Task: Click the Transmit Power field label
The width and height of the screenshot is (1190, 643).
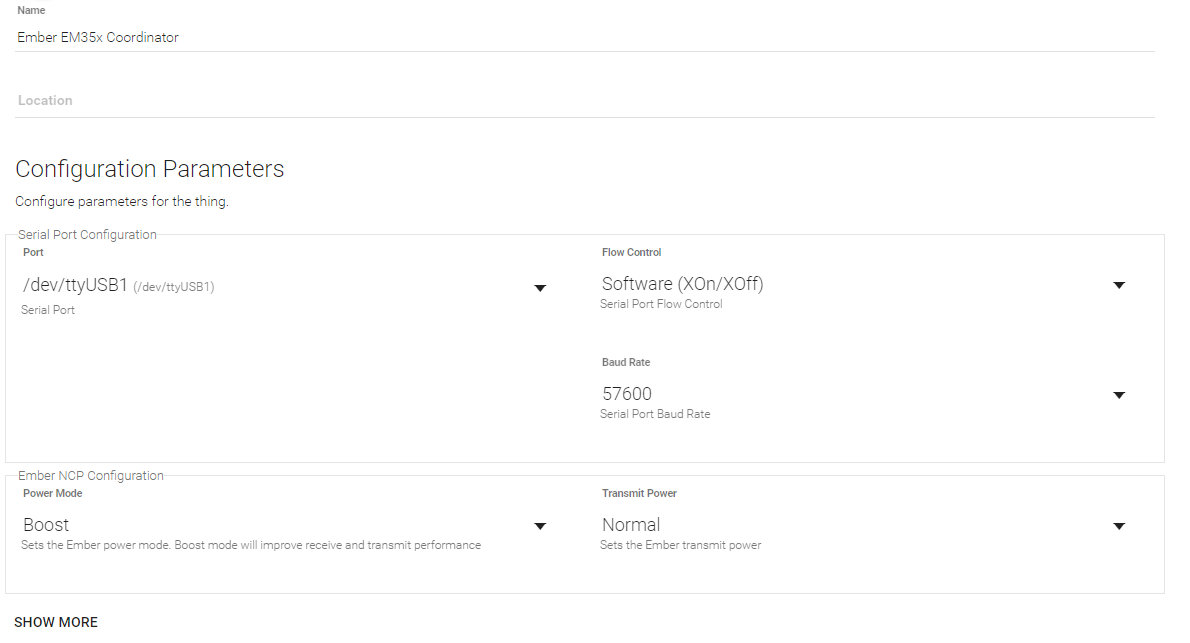Action: [x=639, y=494]
